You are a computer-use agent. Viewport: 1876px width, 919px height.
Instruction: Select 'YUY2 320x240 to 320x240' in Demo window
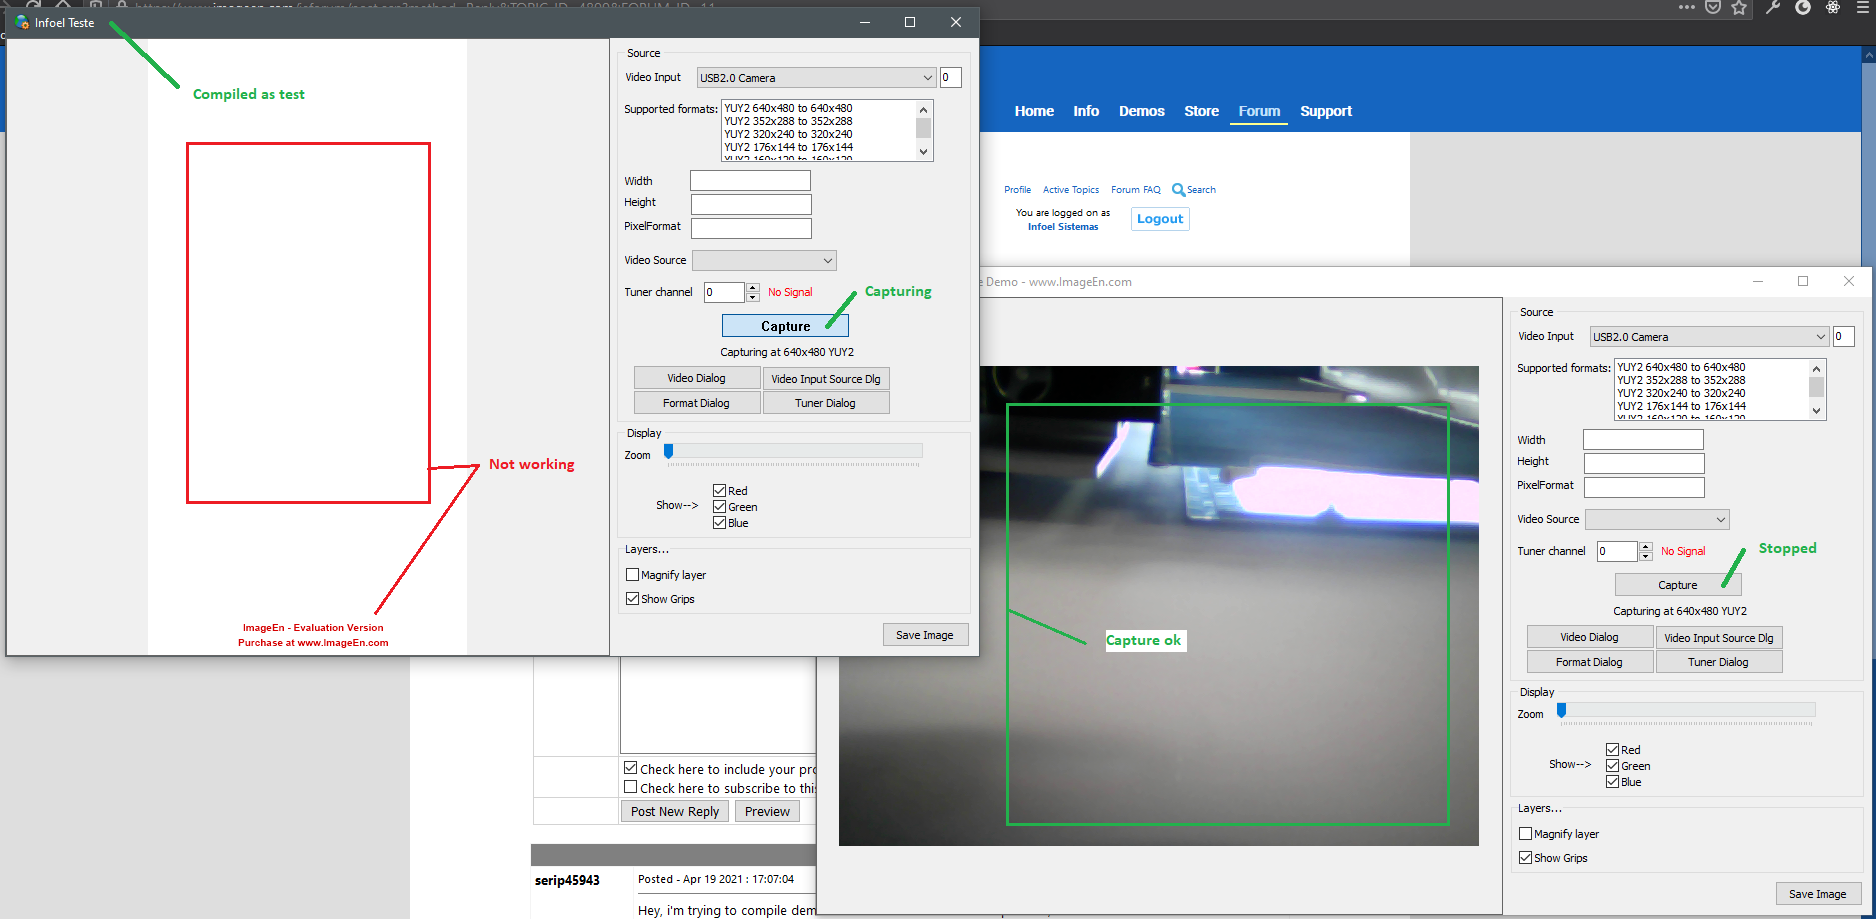point(1682,393)
